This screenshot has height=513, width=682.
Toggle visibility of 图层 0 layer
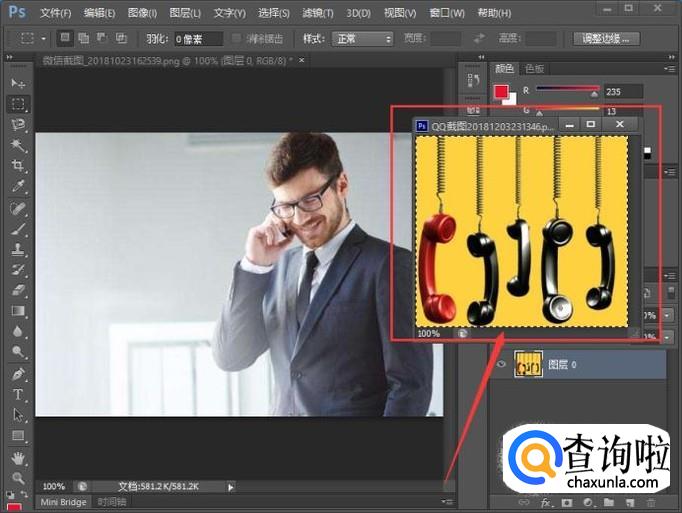point(501,364)
